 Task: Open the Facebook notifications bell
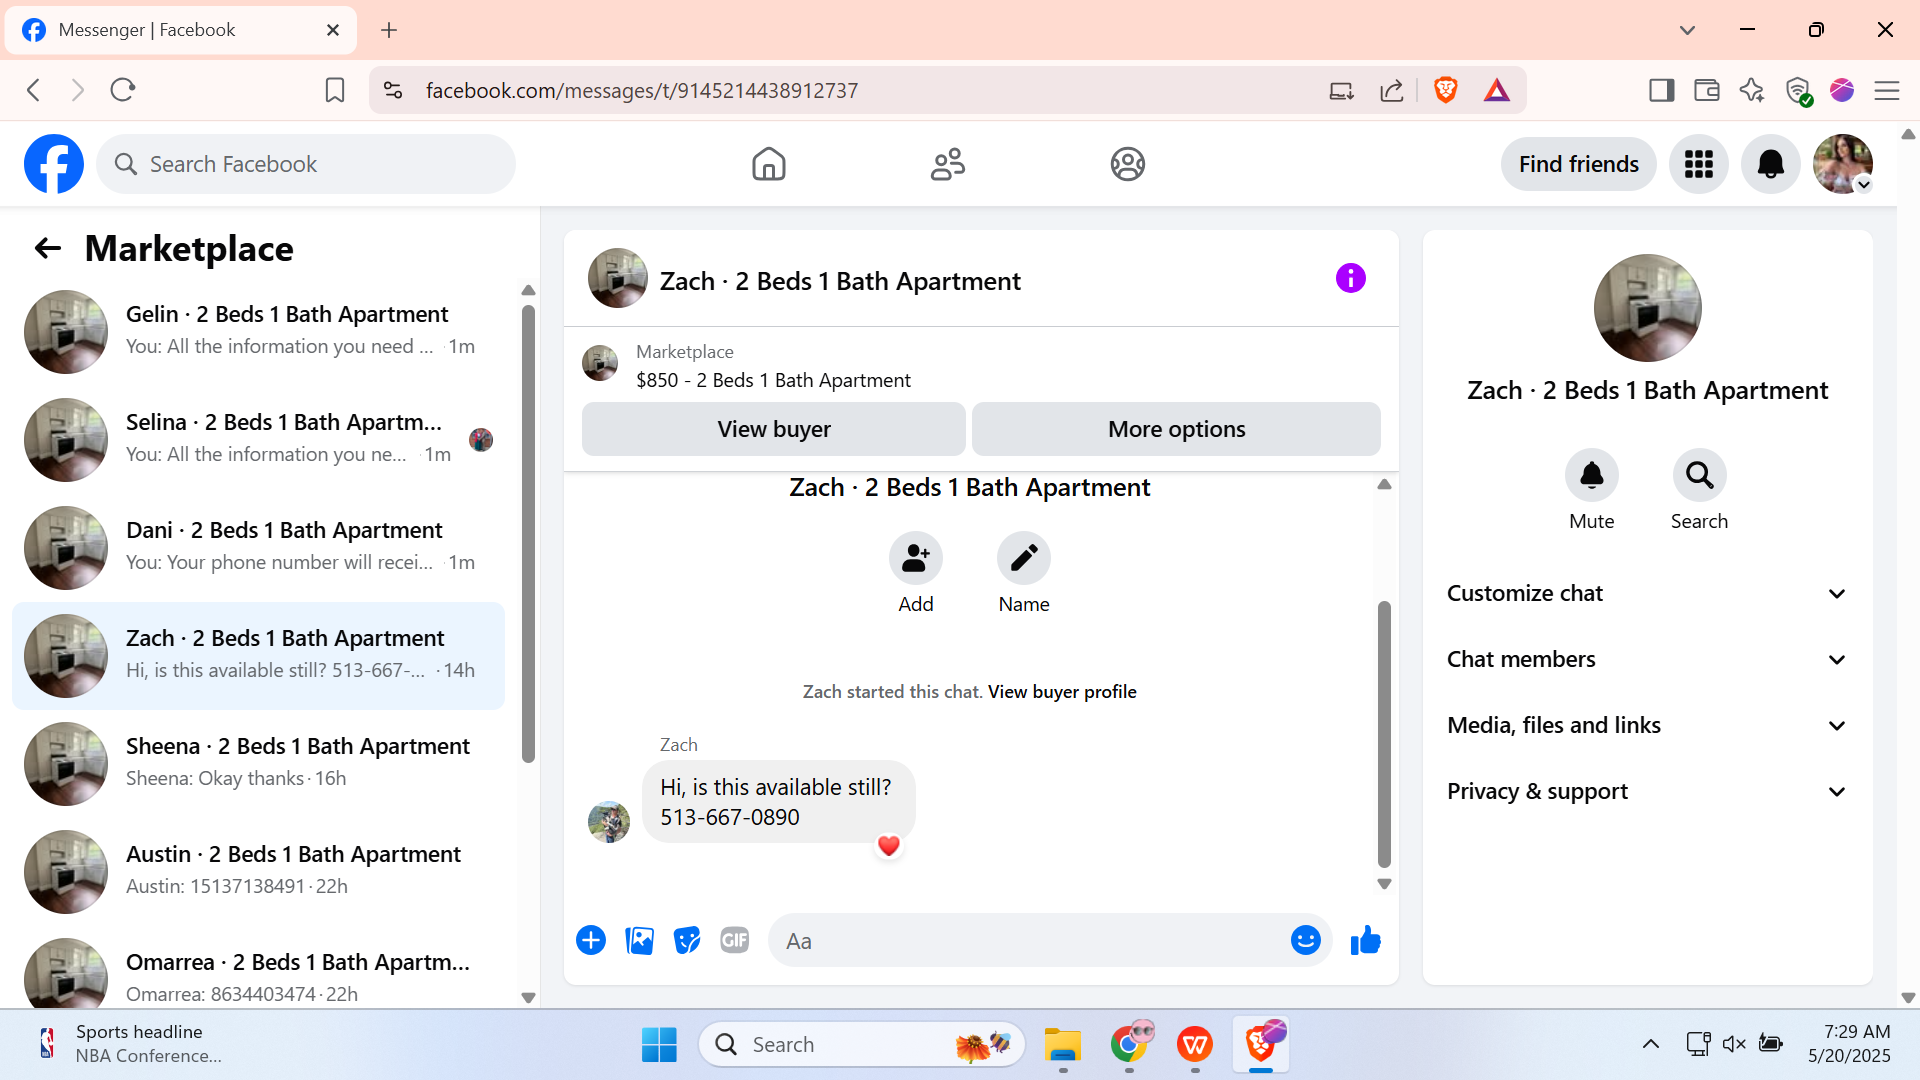pyautogui.click(x=1770, y=164)
